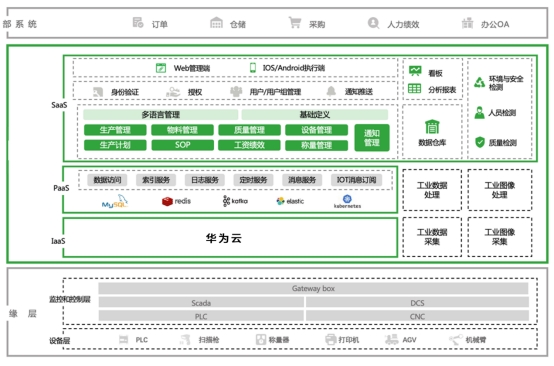The height and width of the screenshot is (366, 554).
Task: Click the 分析报表 table icon
Action: [414, 88]
